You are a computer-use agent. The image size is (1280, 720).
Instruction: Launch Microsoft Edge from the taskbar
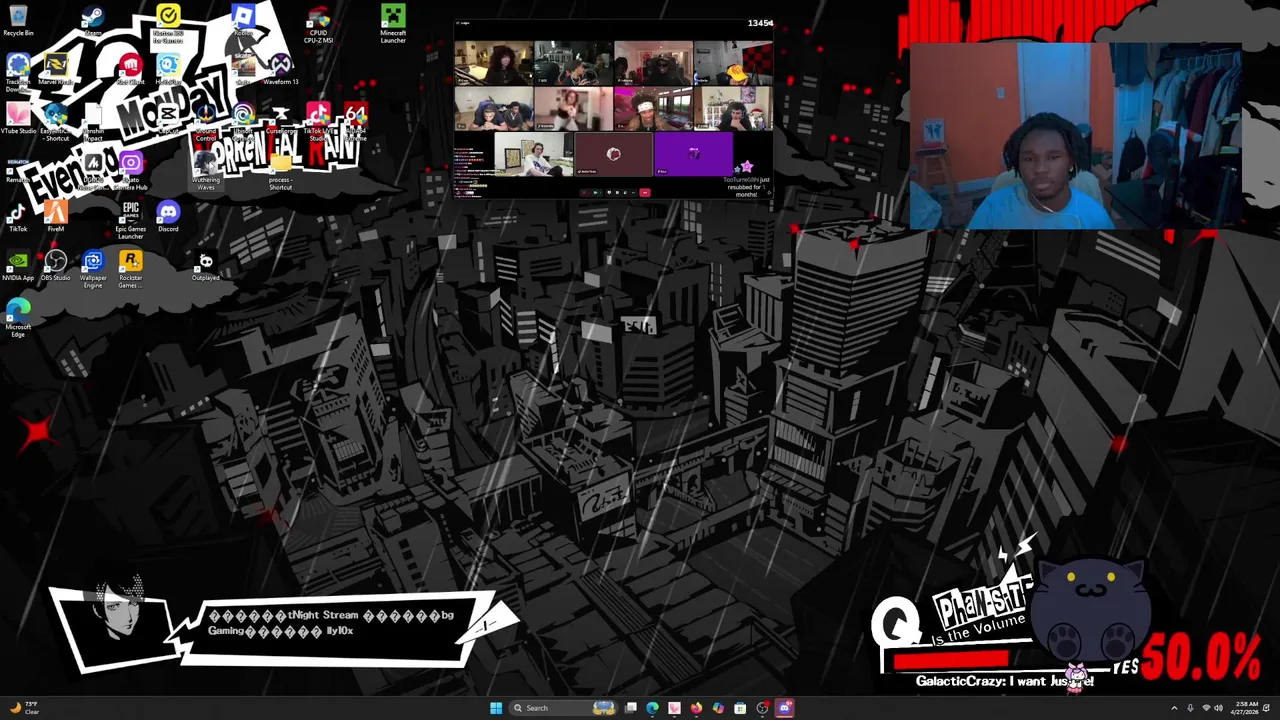[652, 708]
